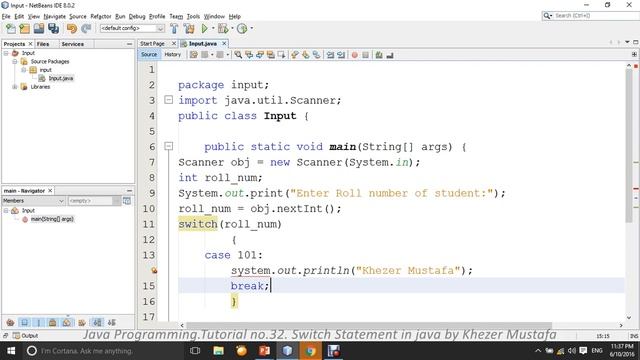The image size is (640, 360).
Task: Open the Profile Project dropdown arrow
Action: [x=251, y=28]
